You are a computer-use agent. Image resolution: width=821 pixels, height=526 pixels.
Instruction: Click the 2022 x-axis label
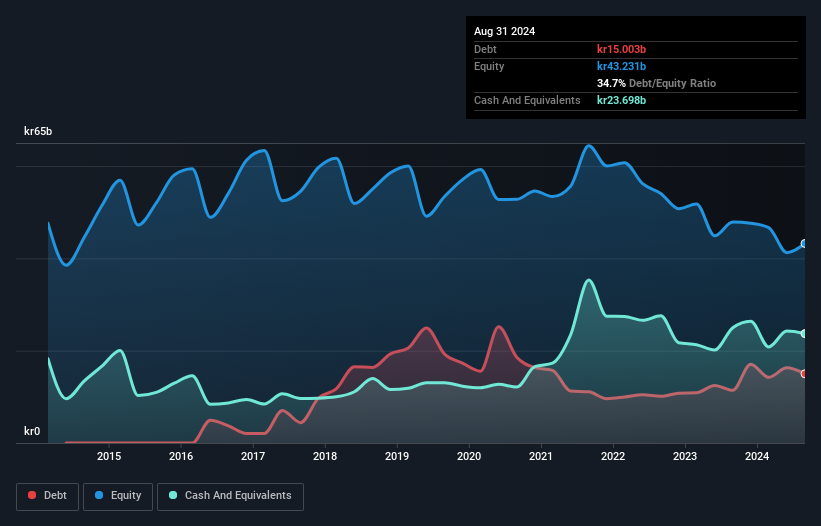coord(613,456)
